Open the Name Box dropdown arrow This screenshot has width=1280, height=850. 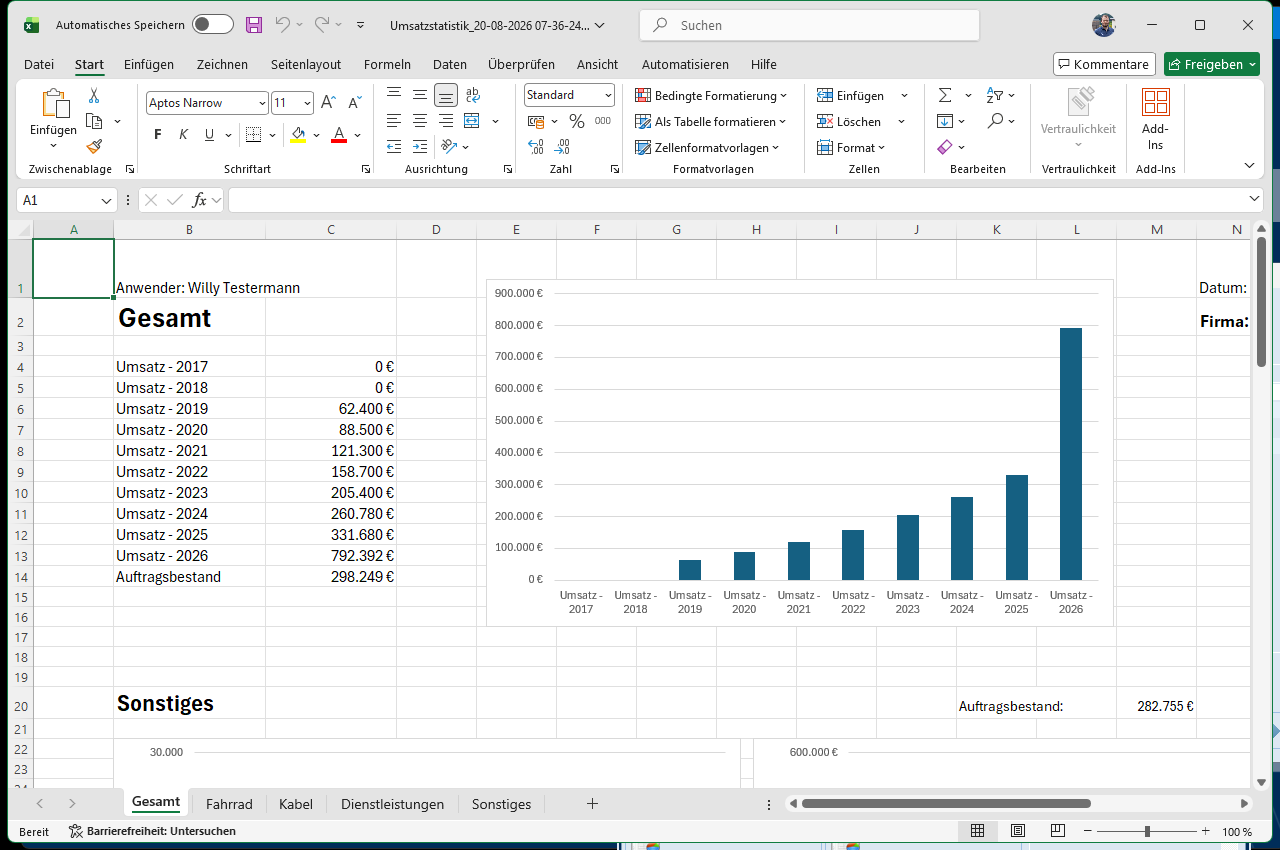(107, 200)
